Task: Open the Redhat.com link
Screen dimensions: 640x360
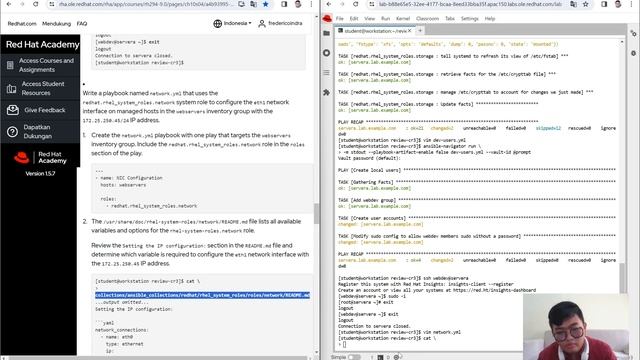Action: tap(22, 24)
